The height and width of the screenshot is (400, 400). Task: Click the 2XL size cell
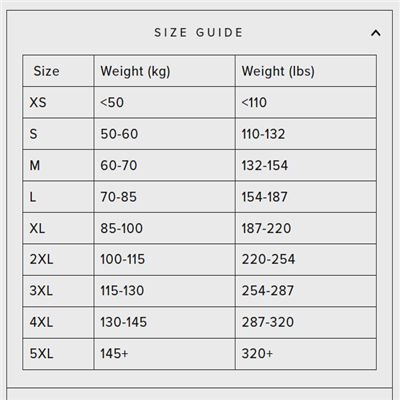click(x=58, y=259)
